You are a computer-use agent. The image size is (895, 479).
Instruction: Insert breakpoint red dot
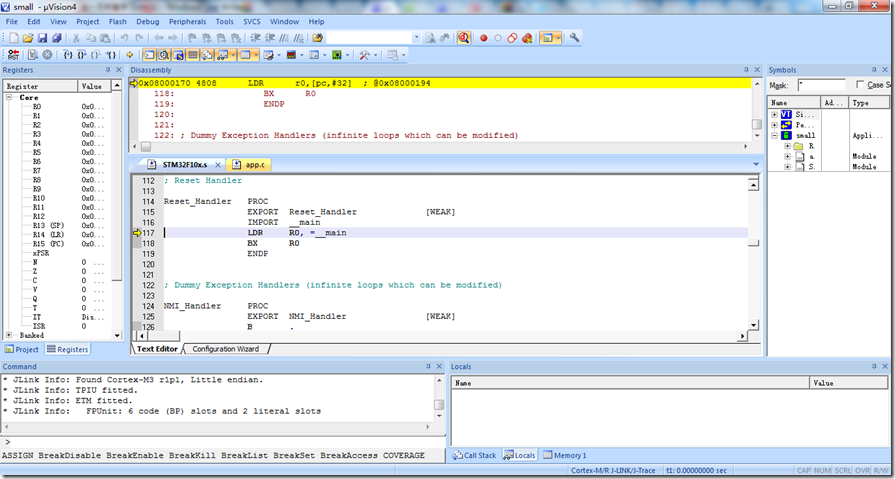pyautogui.click(x=483, y=38)
